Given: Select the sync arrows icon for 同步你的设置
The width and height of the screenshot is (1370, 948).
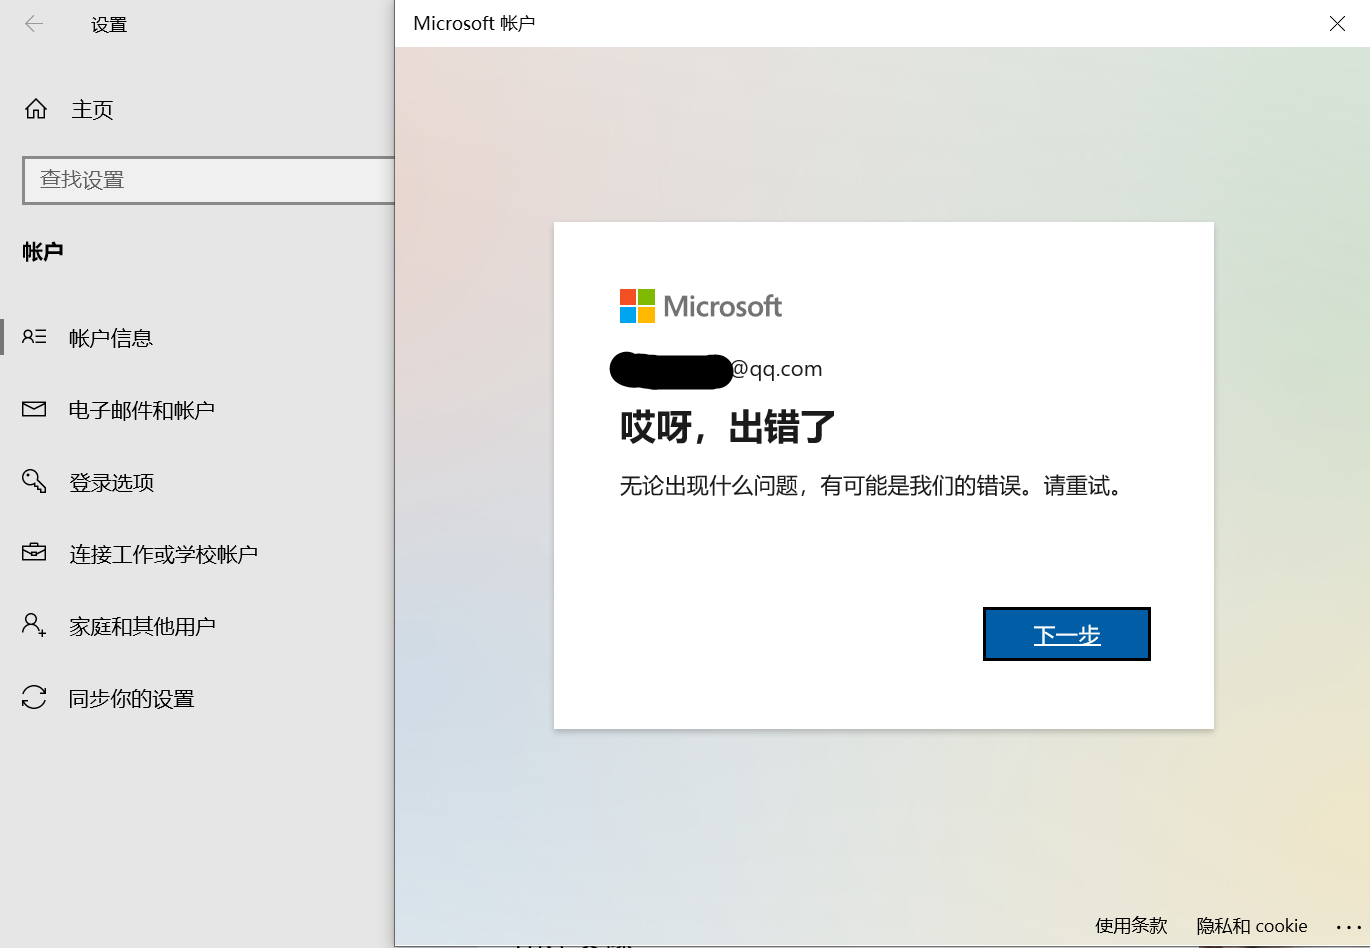Looking at the screenshot, I should [x=34, y=697].
